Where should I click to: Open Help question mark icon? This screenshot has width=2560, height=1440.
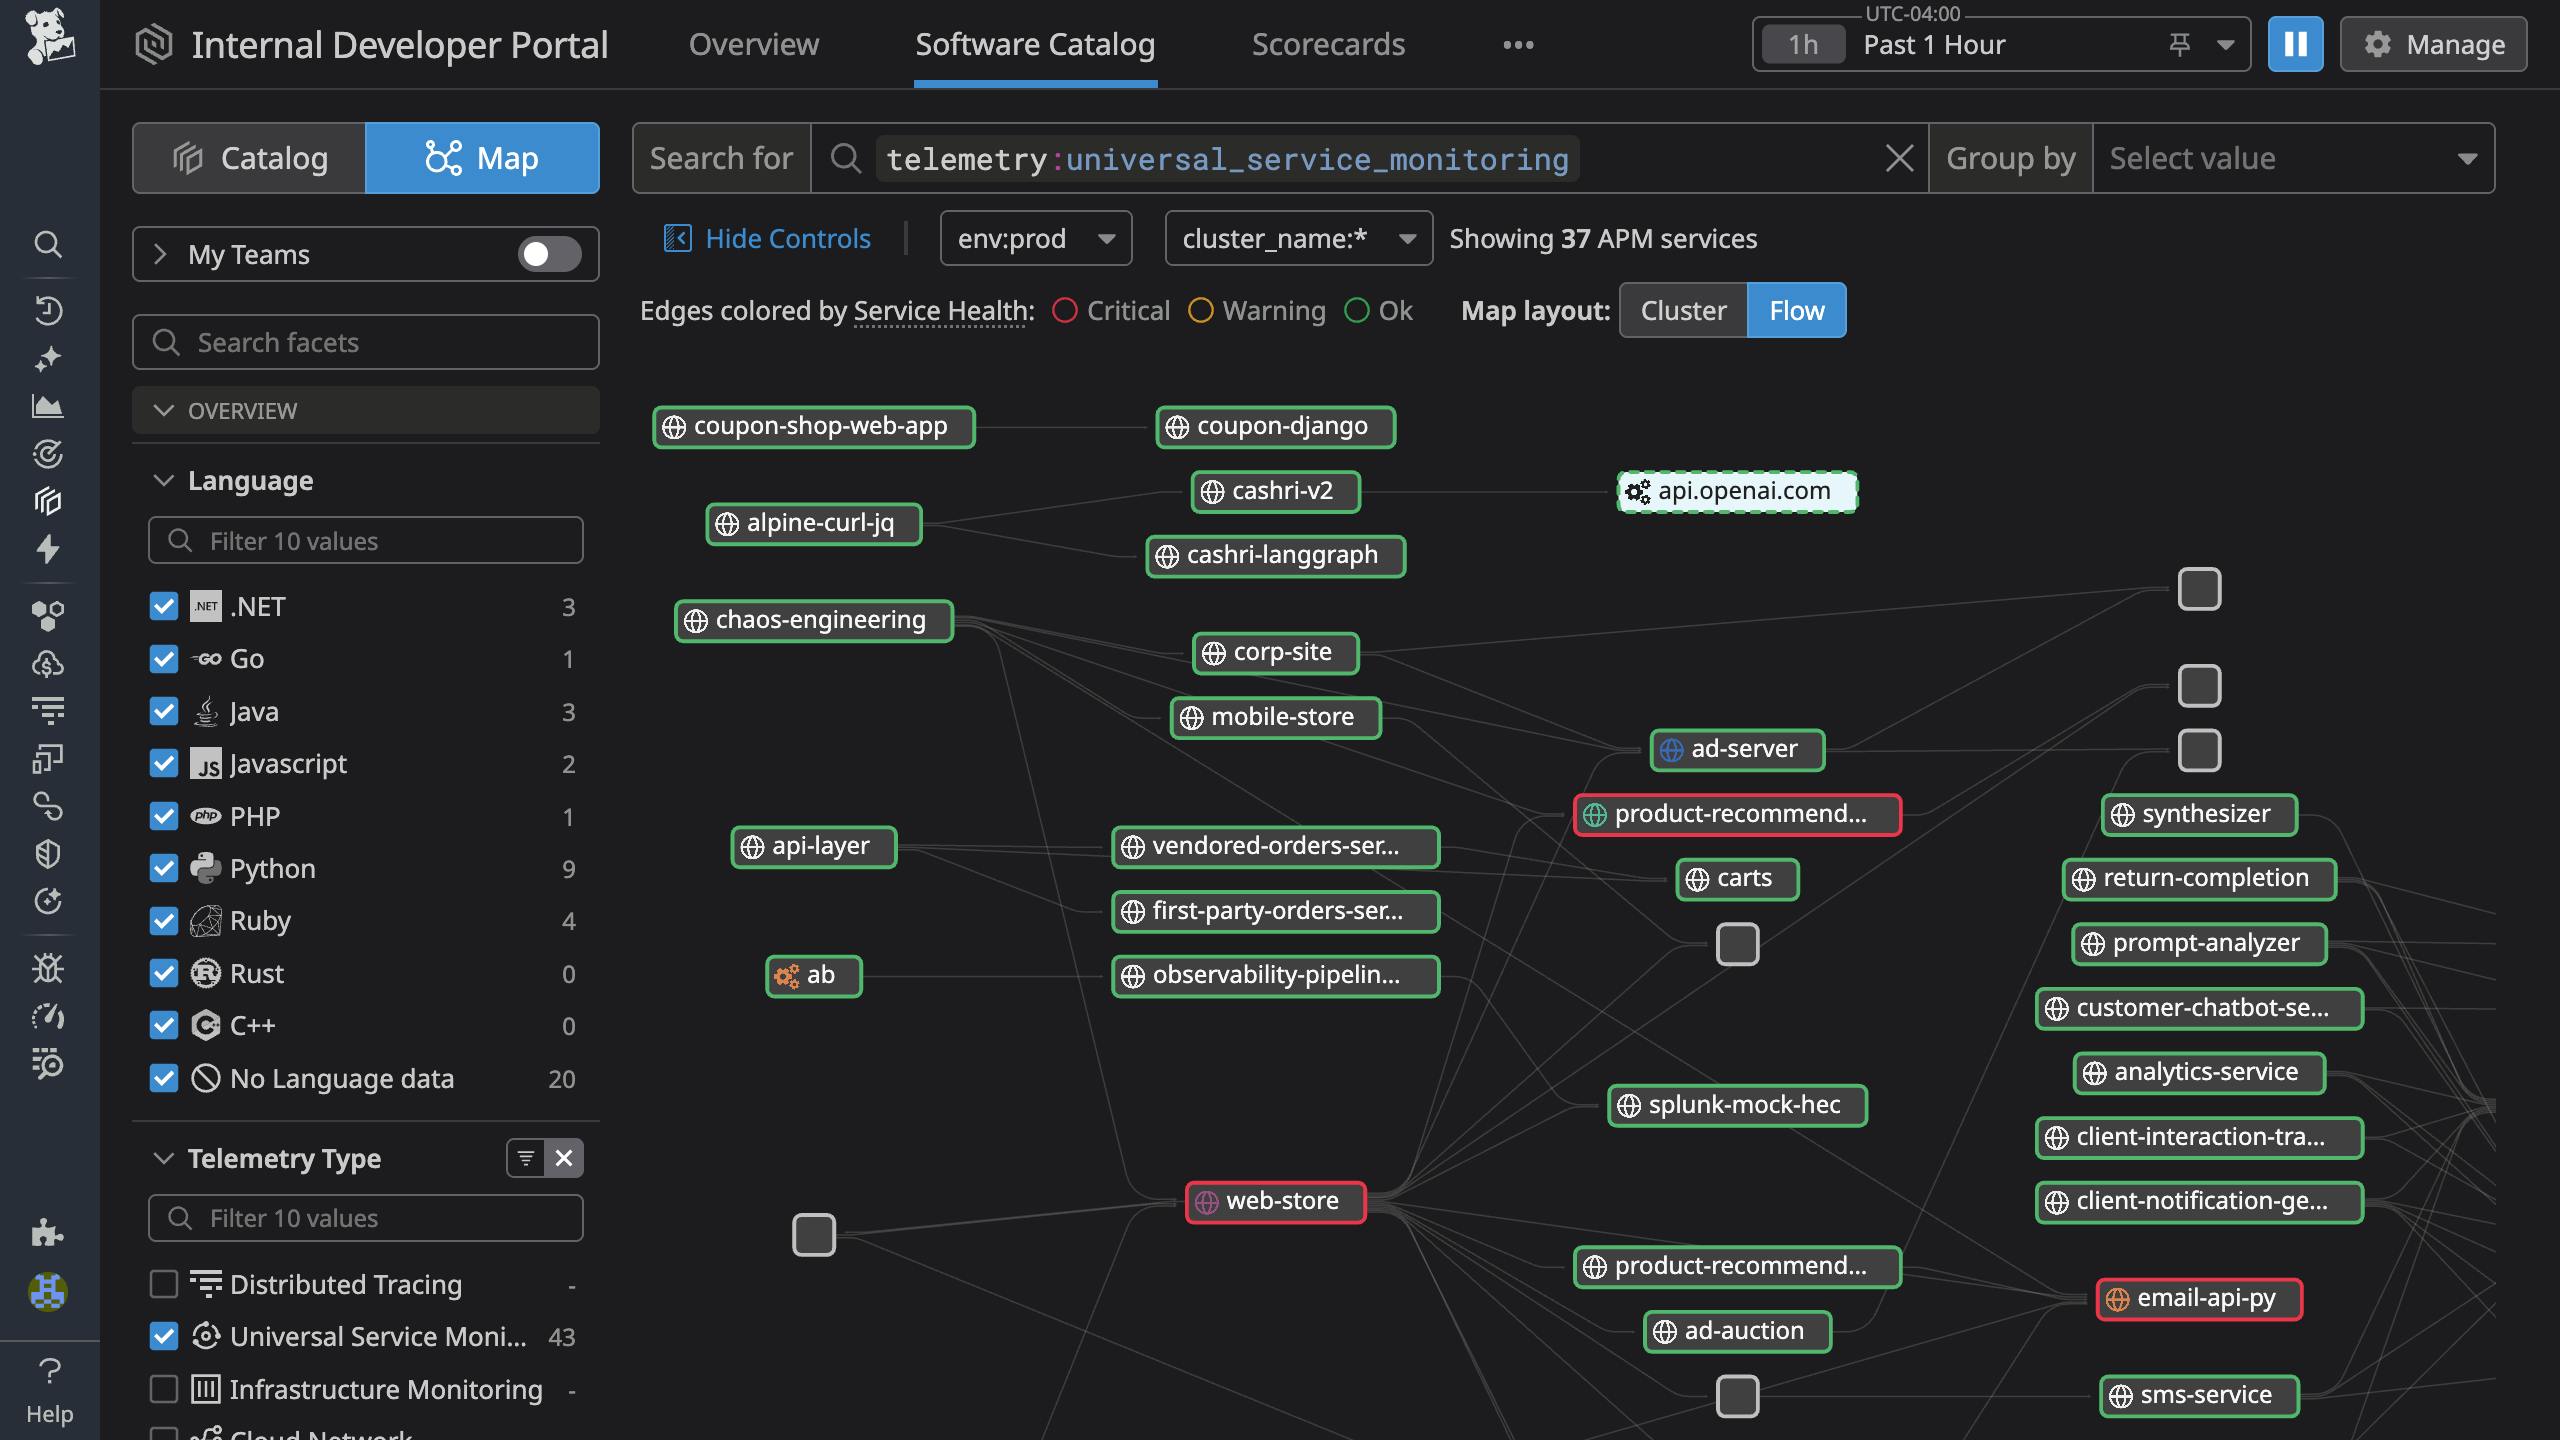coord(49,1370)
